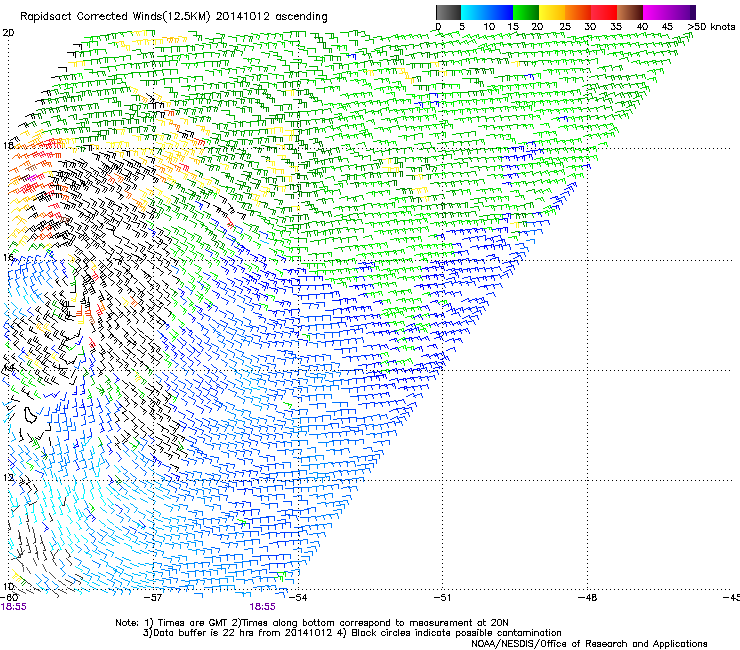Click the green 15-20 knots legend color

point(526,12)
